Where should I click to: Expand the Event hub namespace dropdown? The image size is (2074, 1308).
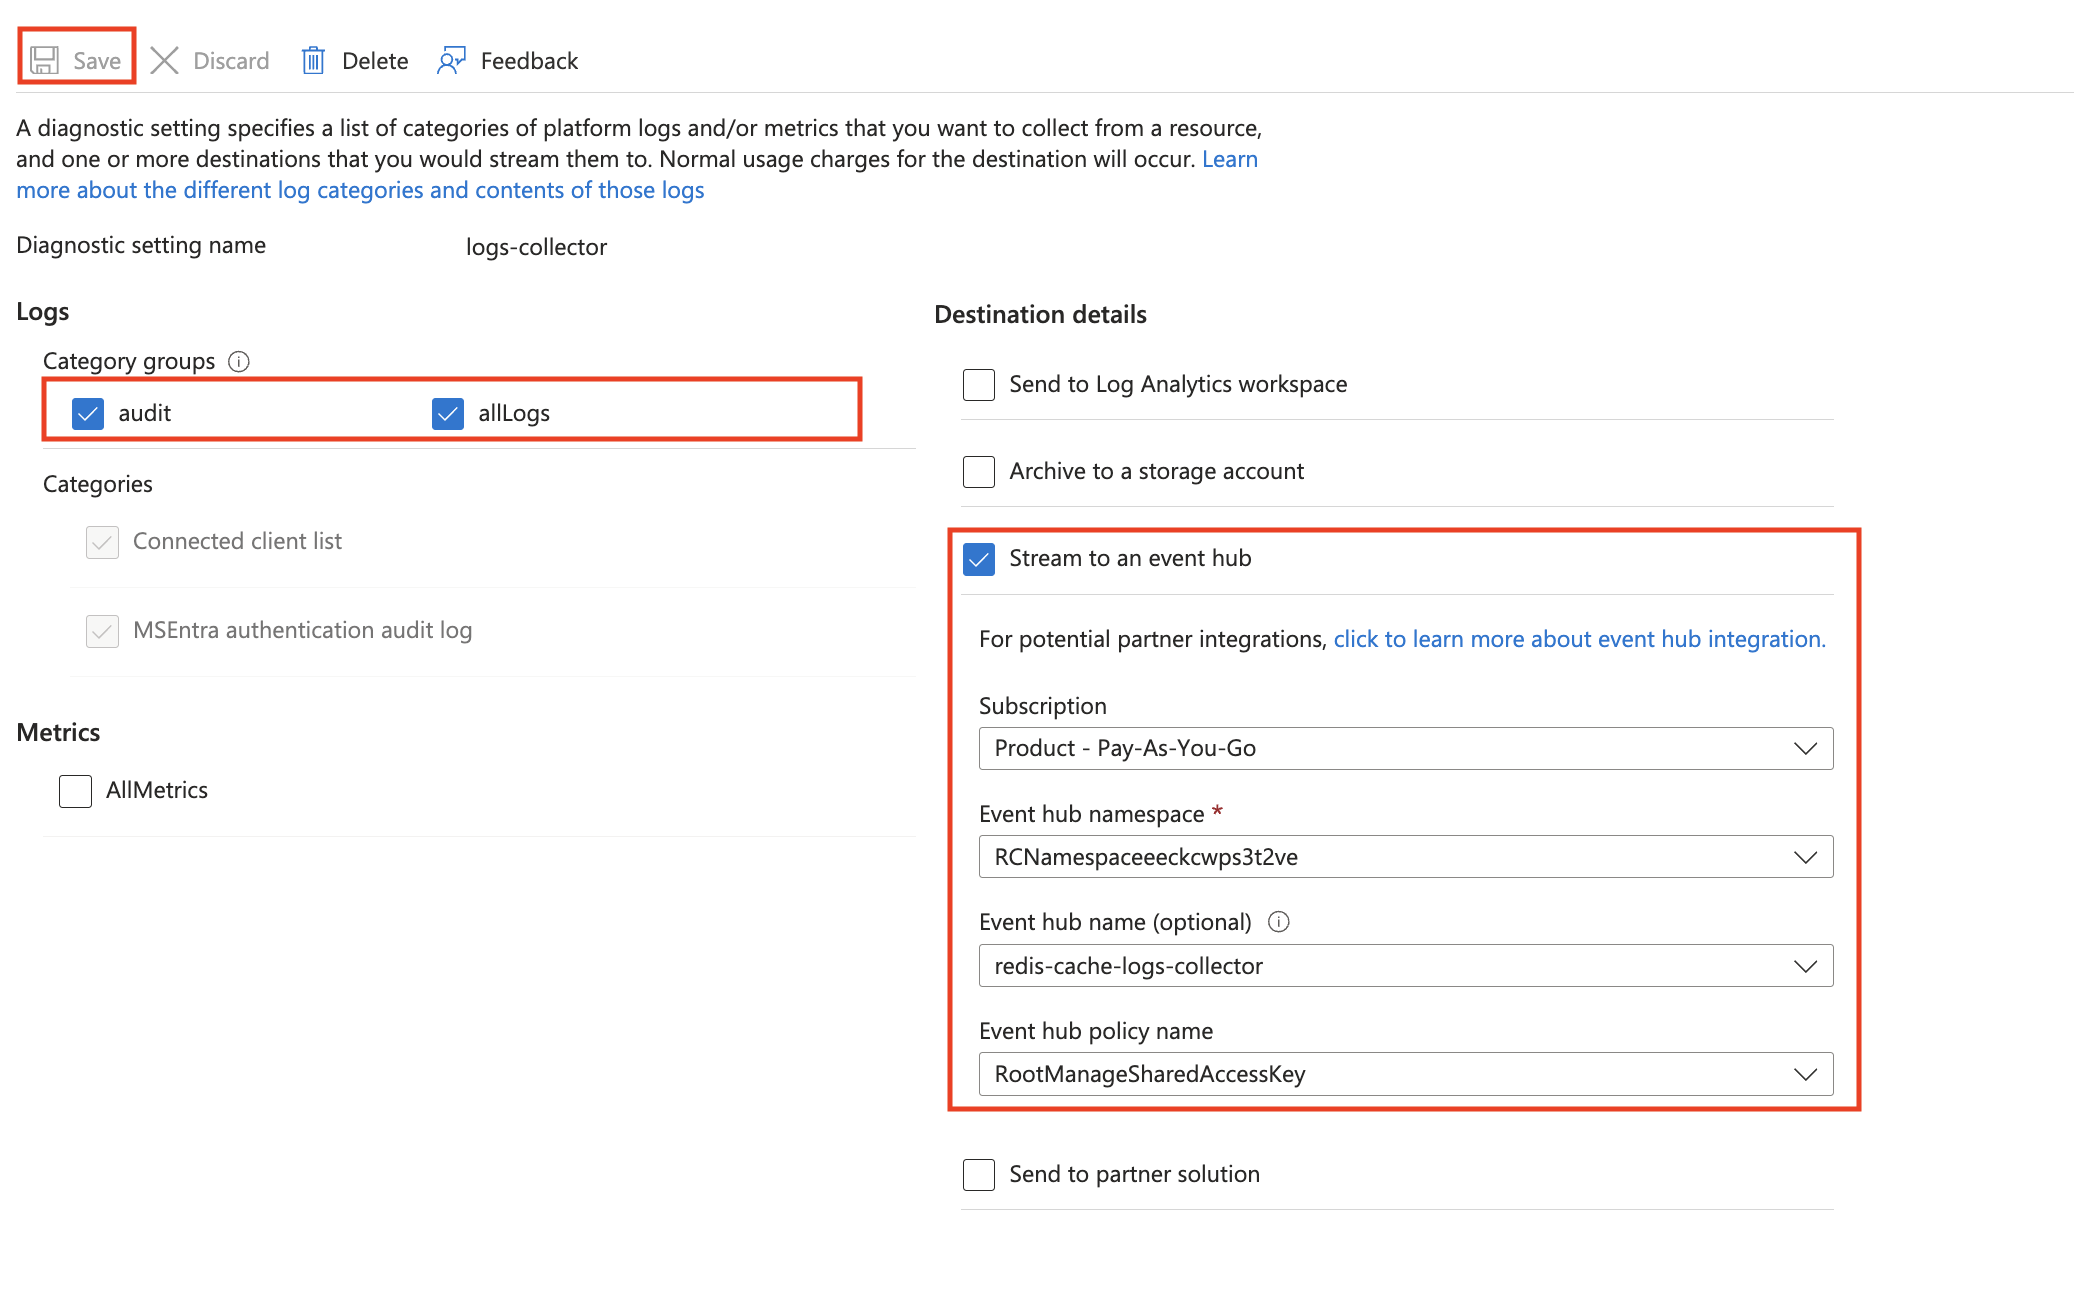(1405, 857)
